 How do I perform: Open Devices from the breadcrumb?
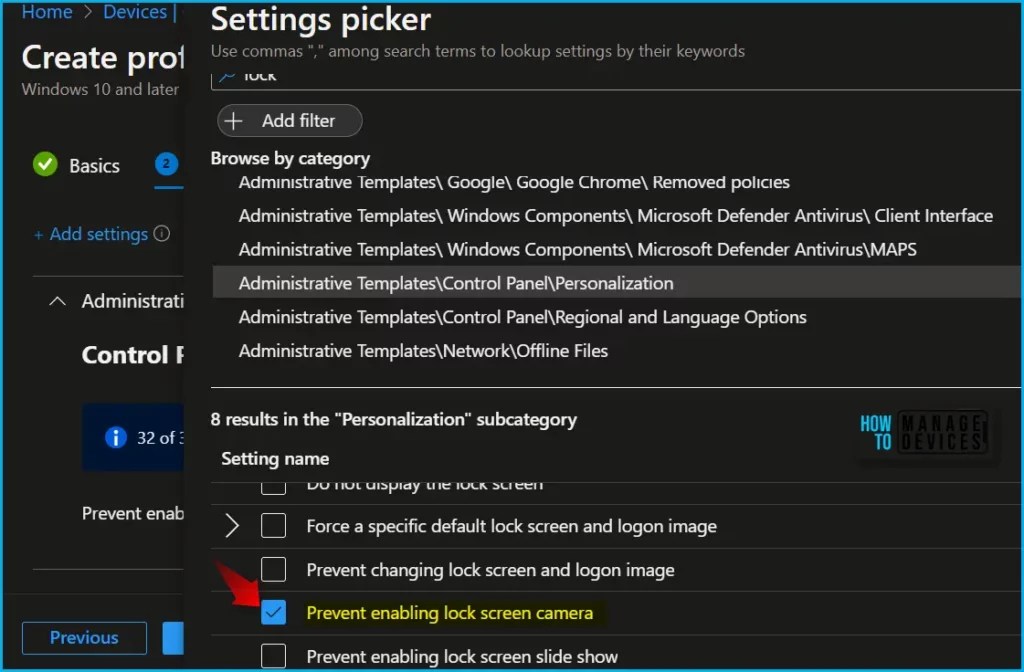click(x=135, y=12)
